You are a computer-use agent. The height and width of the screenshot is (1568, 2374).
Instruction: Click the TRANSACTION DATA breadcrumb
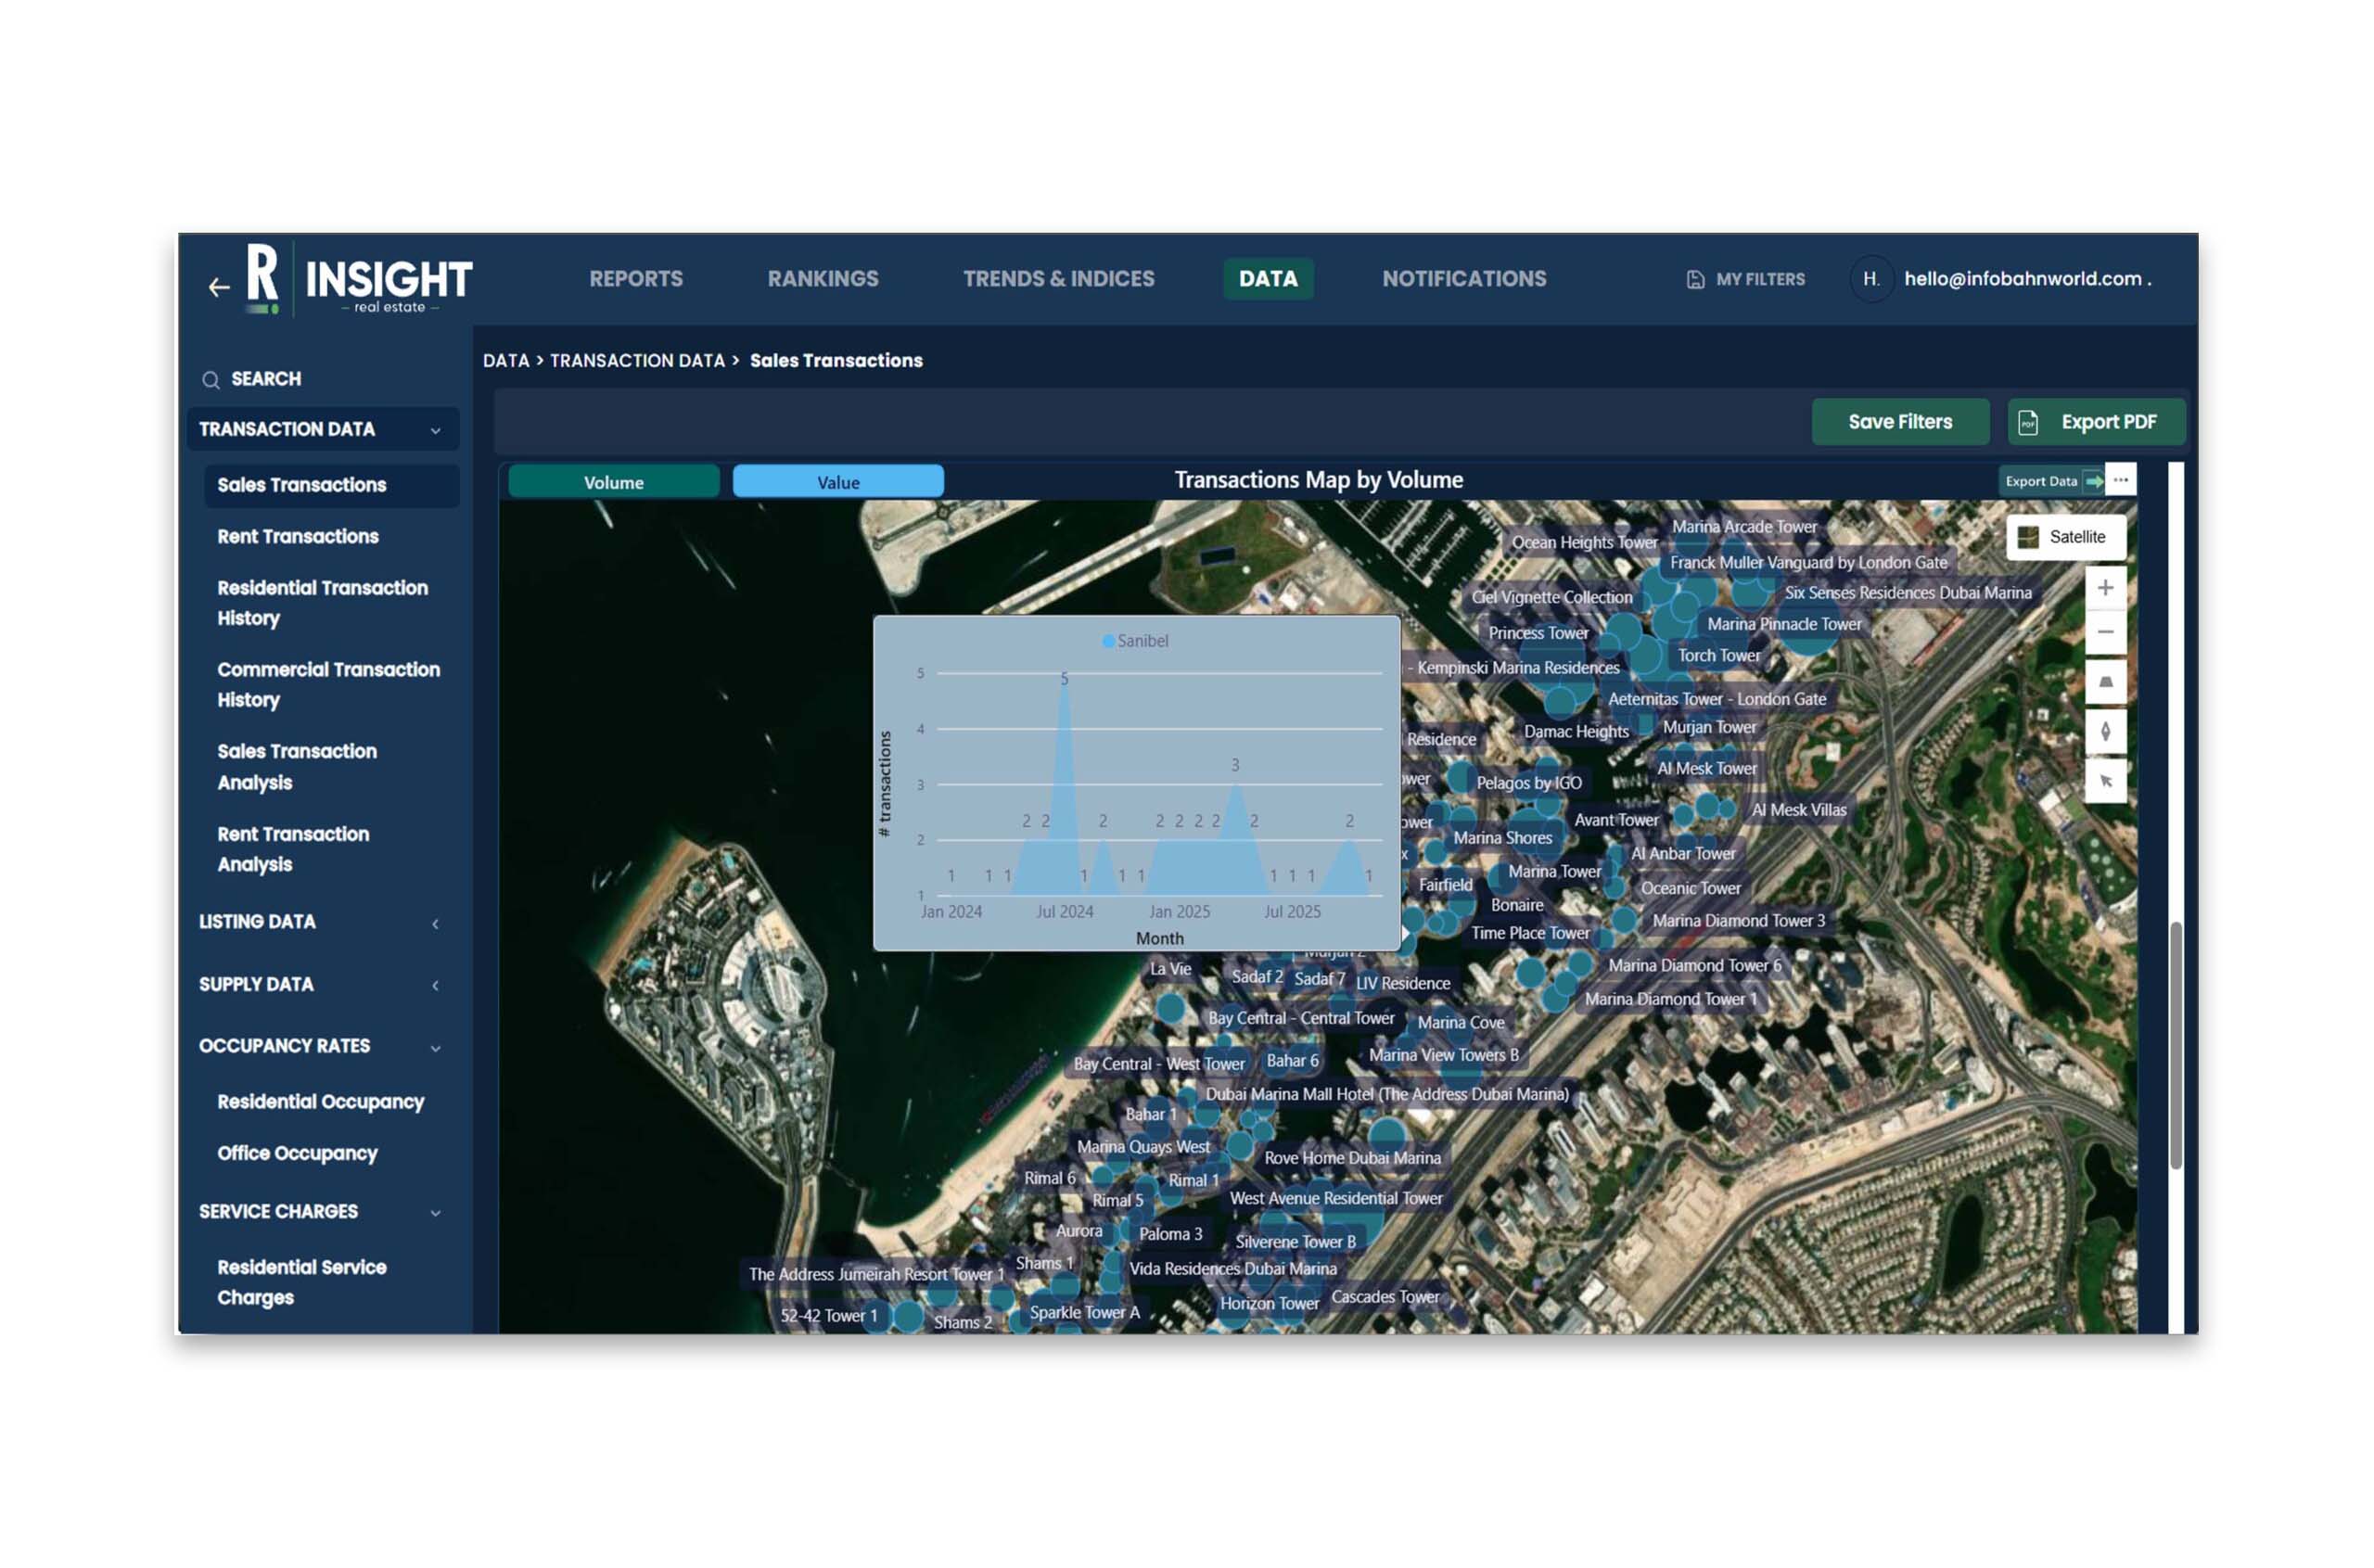click(637, 361)
